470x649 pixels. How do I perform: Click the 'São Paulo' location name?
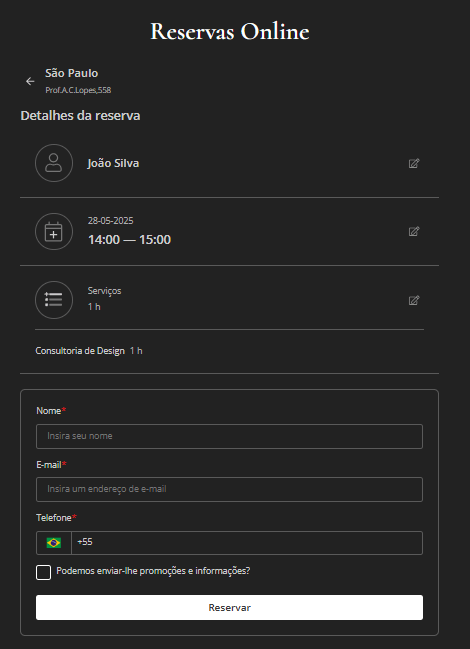(x=72, y=73)
